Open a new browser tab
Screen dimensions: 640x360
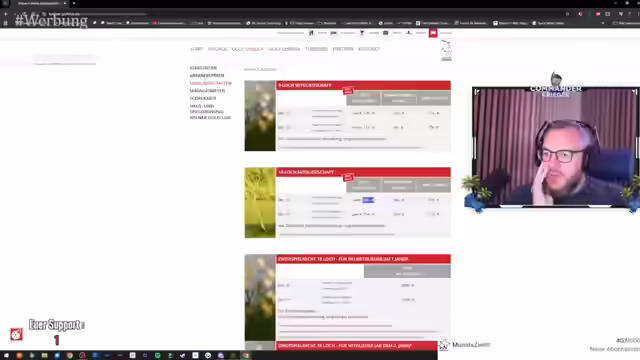(x=74, y=3)
